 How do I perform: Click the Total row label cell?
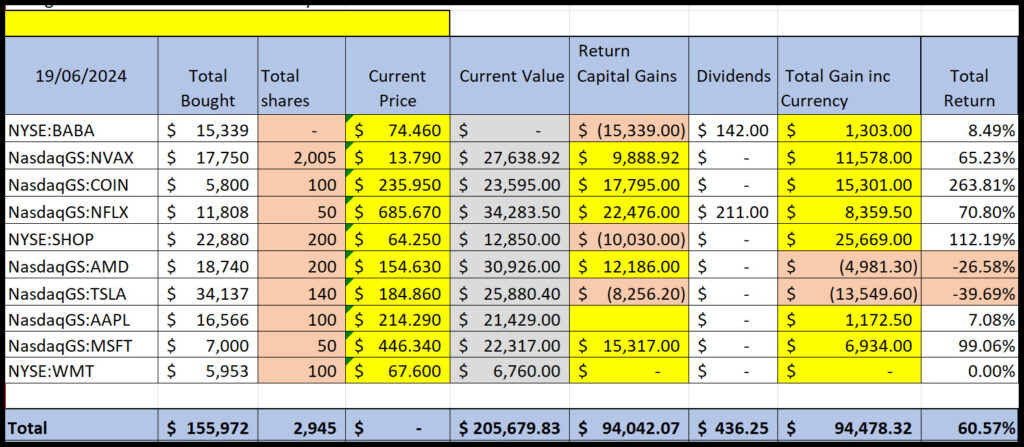(82, 428)
